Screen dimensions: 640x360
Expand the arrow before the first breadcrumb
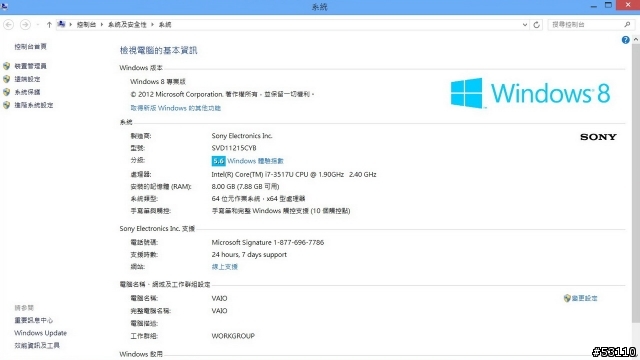click(x=71, y=25)
